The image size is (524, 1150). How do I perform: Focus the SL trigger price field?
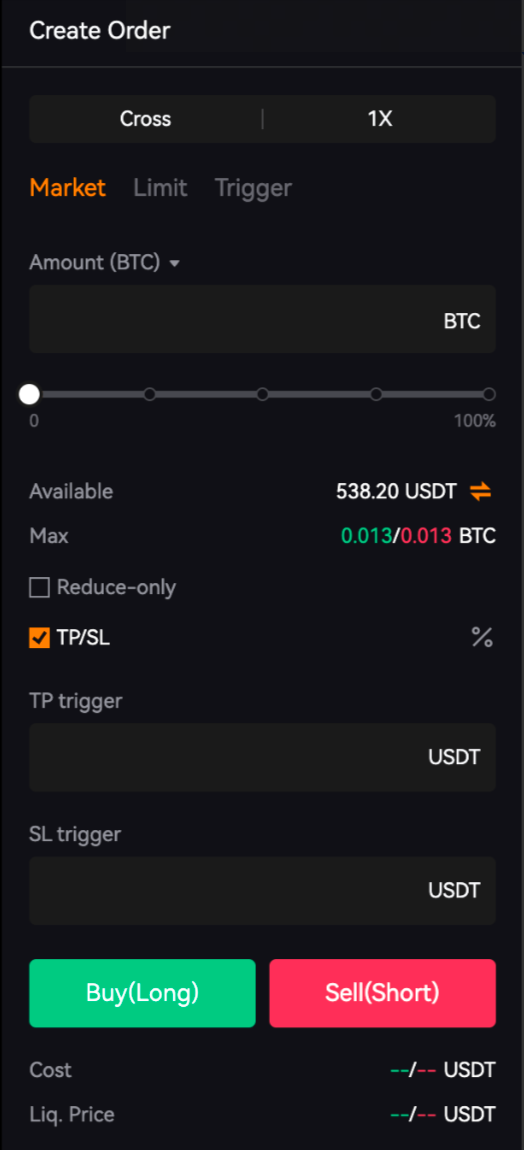pos(263,891)
